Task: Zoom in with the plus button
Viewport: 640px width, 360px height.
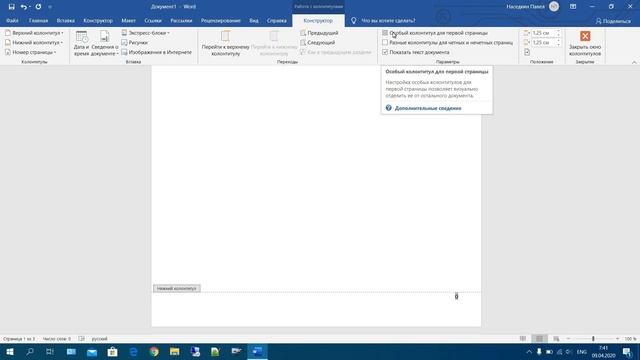Action: pos(617,339)
